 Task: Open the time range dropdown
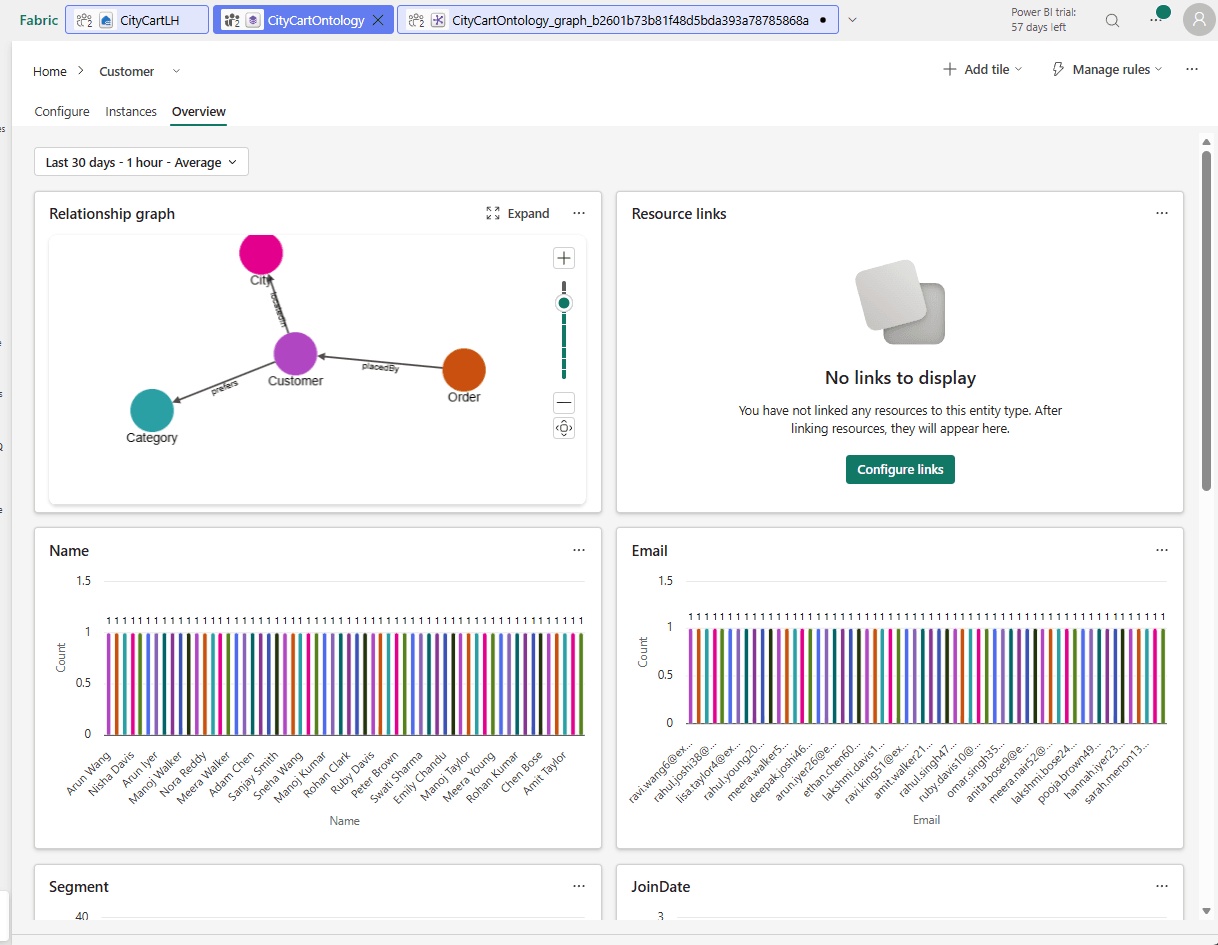click(x=141, y=162)
